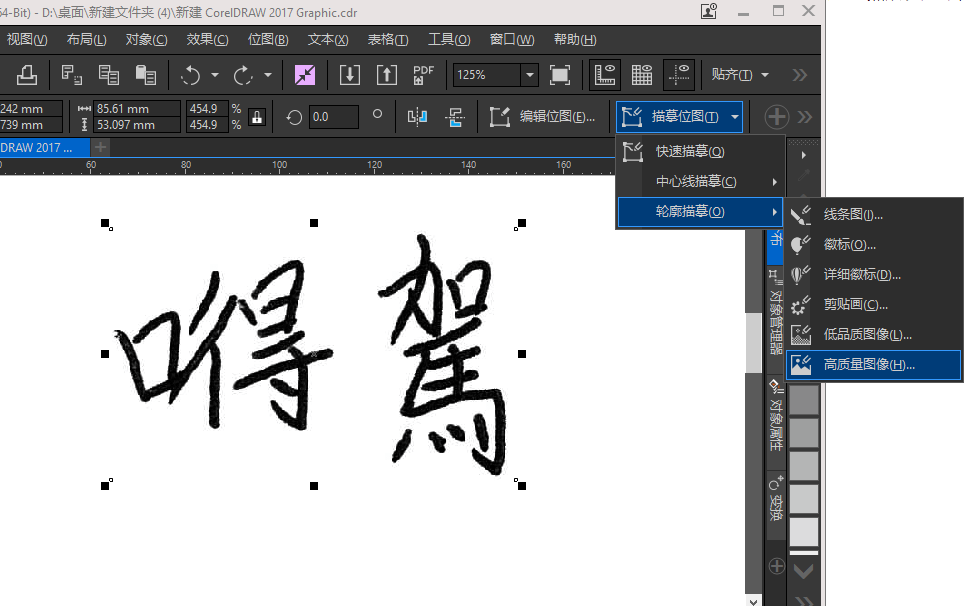Click the rotation angle field showing 0.0
This screenshot has height=606, width=969.
[x=333, y=117]
